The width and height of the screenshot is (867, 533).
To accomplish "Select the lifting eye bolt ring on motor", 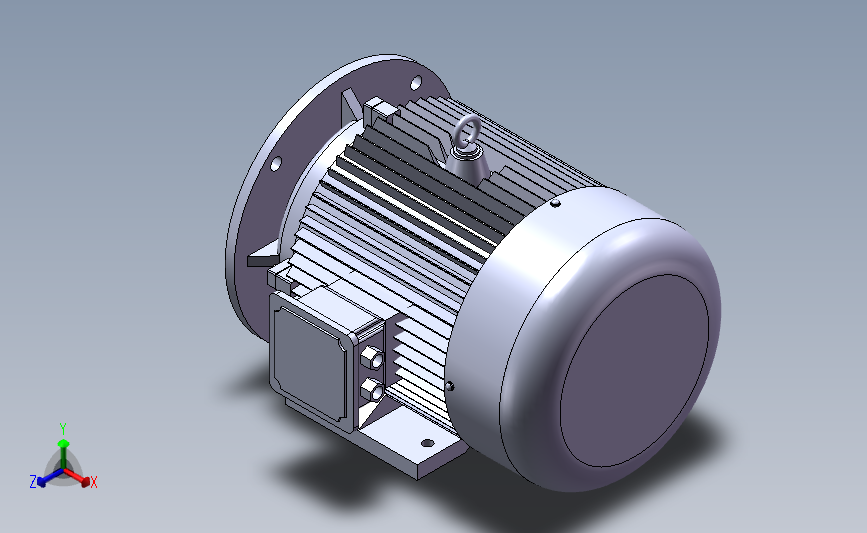I will click(x=467, y=130).
